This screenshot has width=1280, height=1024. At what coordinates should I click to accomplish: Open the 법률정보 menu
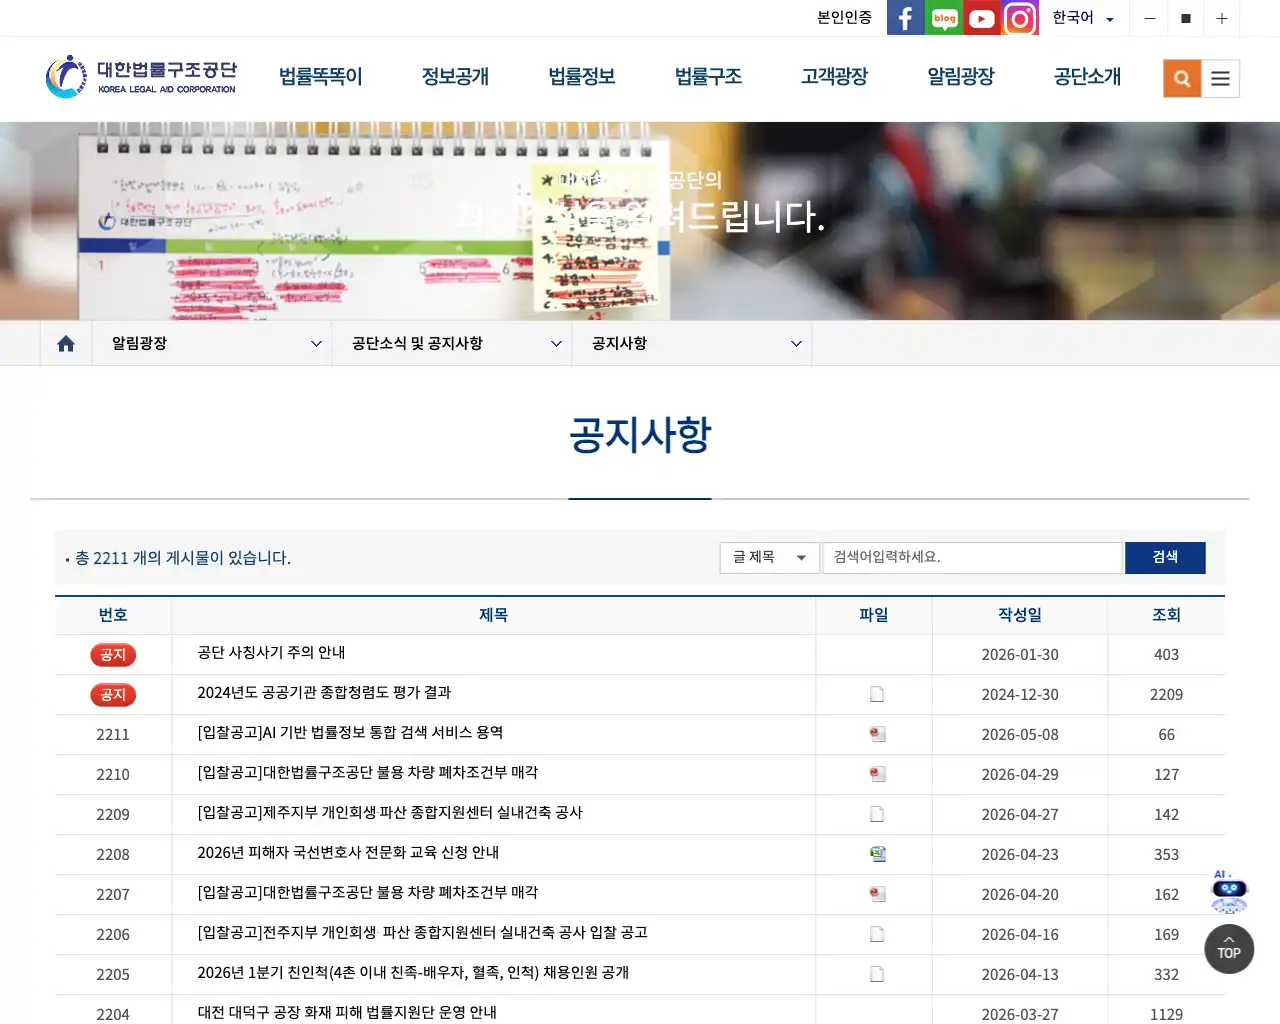click(x=581, y=77)
